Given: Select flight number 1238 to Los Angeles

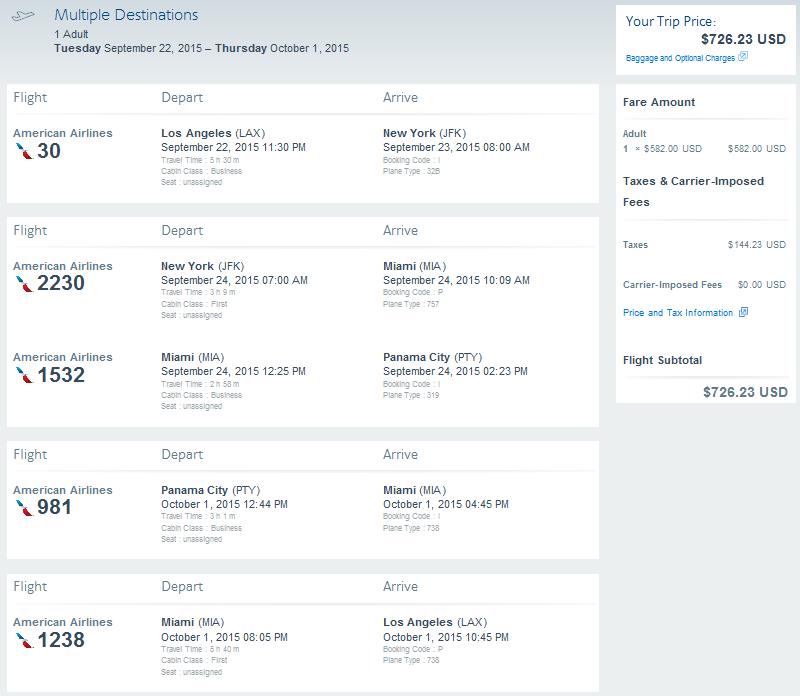Looking at the screenshot, I should click(61, 640).
